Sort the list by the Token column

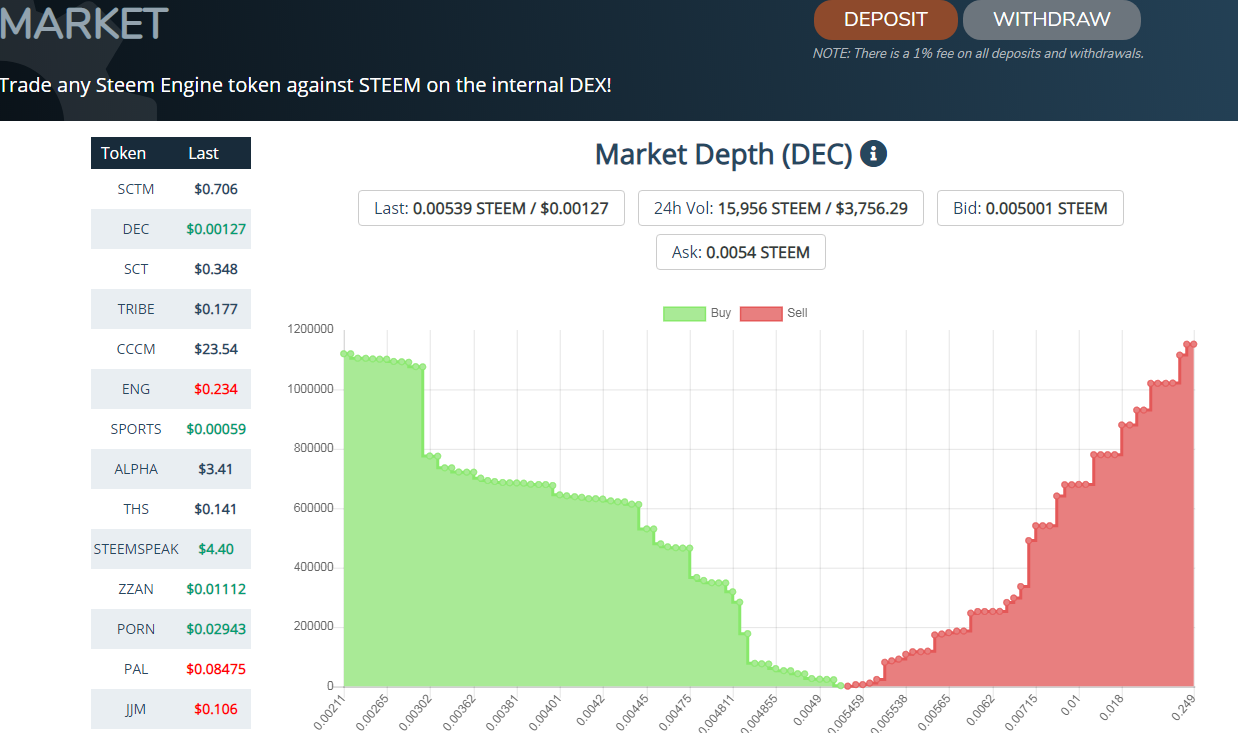123,153
